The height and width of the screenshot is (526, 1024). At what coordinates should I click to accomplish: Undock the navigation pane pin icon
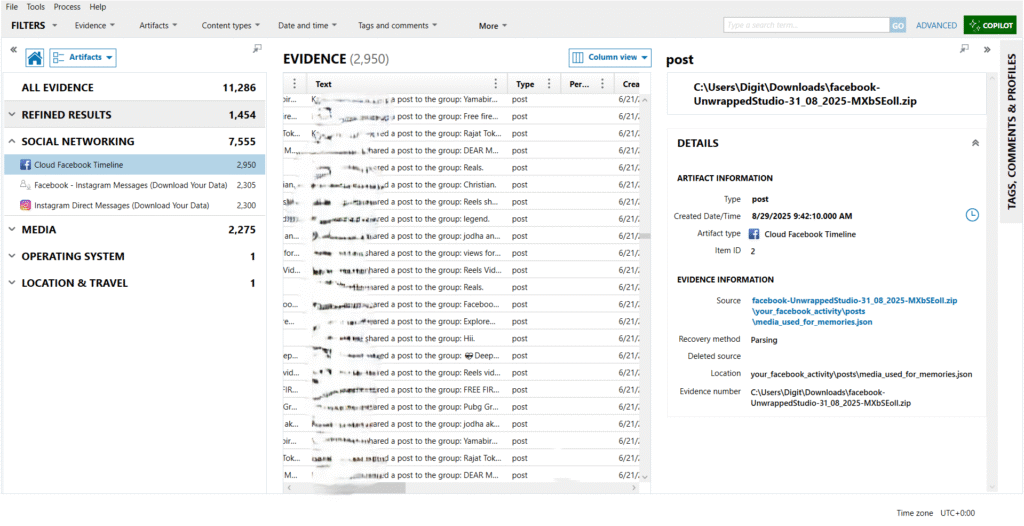(257, 48)
